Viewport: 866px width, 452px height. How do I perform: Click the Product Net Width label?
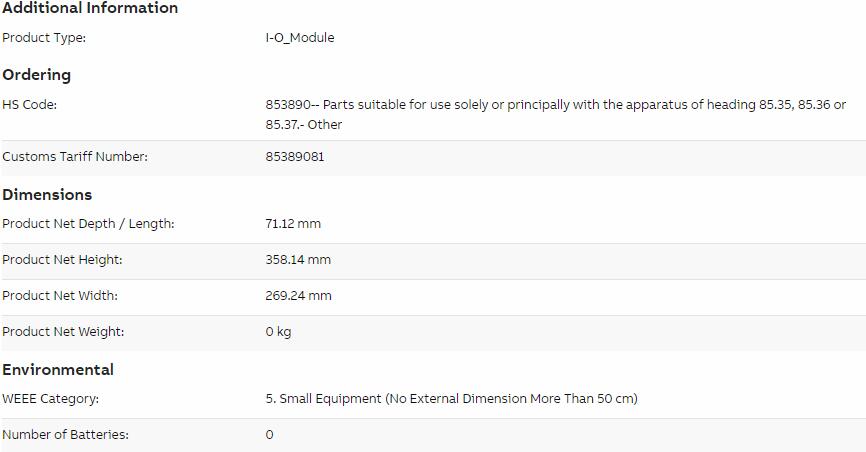tap(60, 296)
